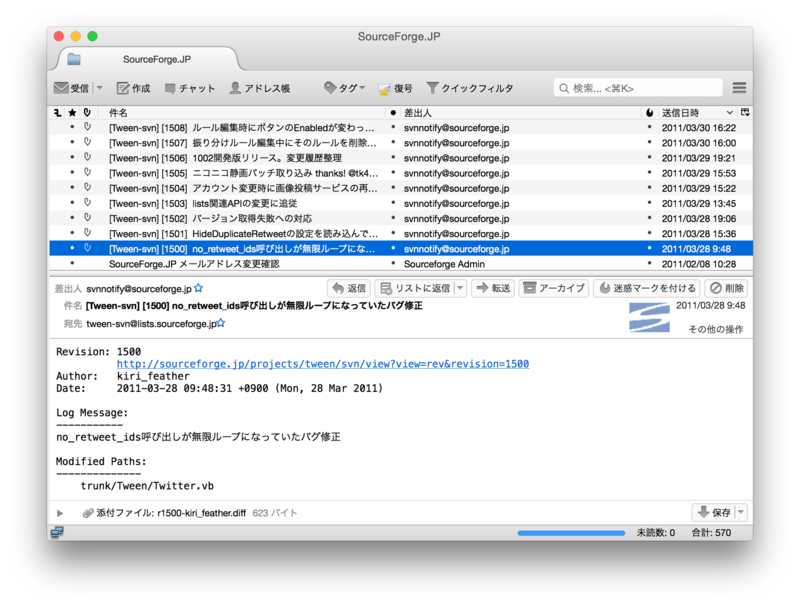Viewport: 800px width, 608px height.
Task: Click star beside sender svnnotify address
Action: 198,288
